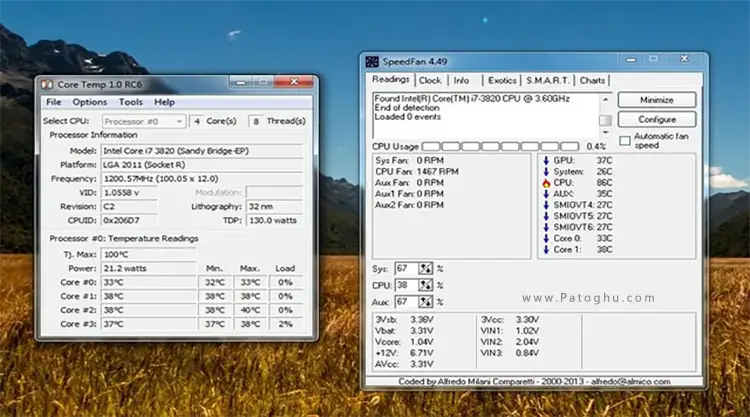Image resolution: width=750 pixels, height=417 pixels.
Task: Click the CPU Fan 1467 RPM reading
Action: tap(417, 171)
